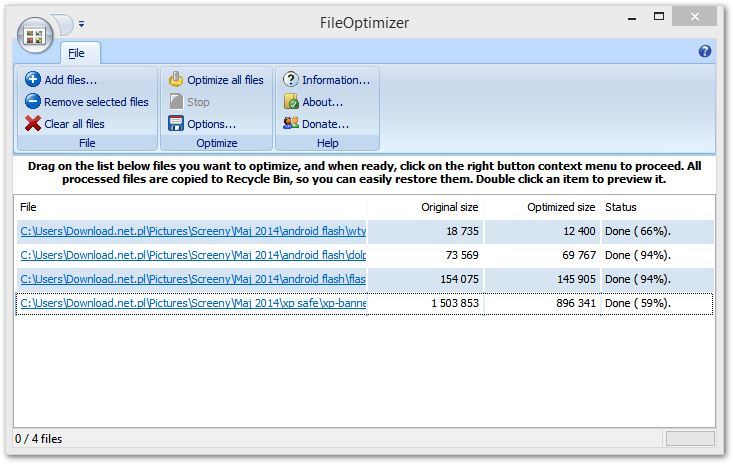Maximize the FileOptimizer window
The image size is (733, 464).
click(659, 17)
